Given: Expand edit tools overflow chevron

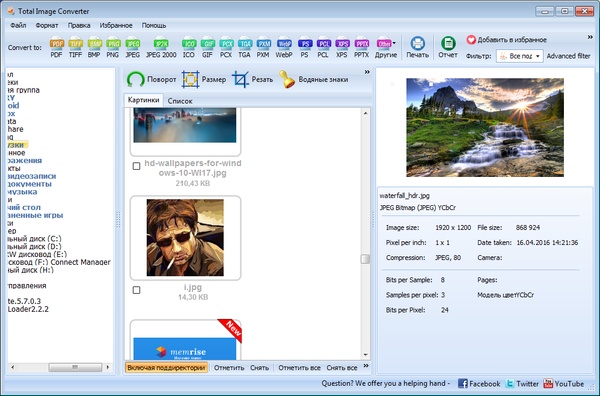Looking at the screenshot, I should click(x=367, y=72).
